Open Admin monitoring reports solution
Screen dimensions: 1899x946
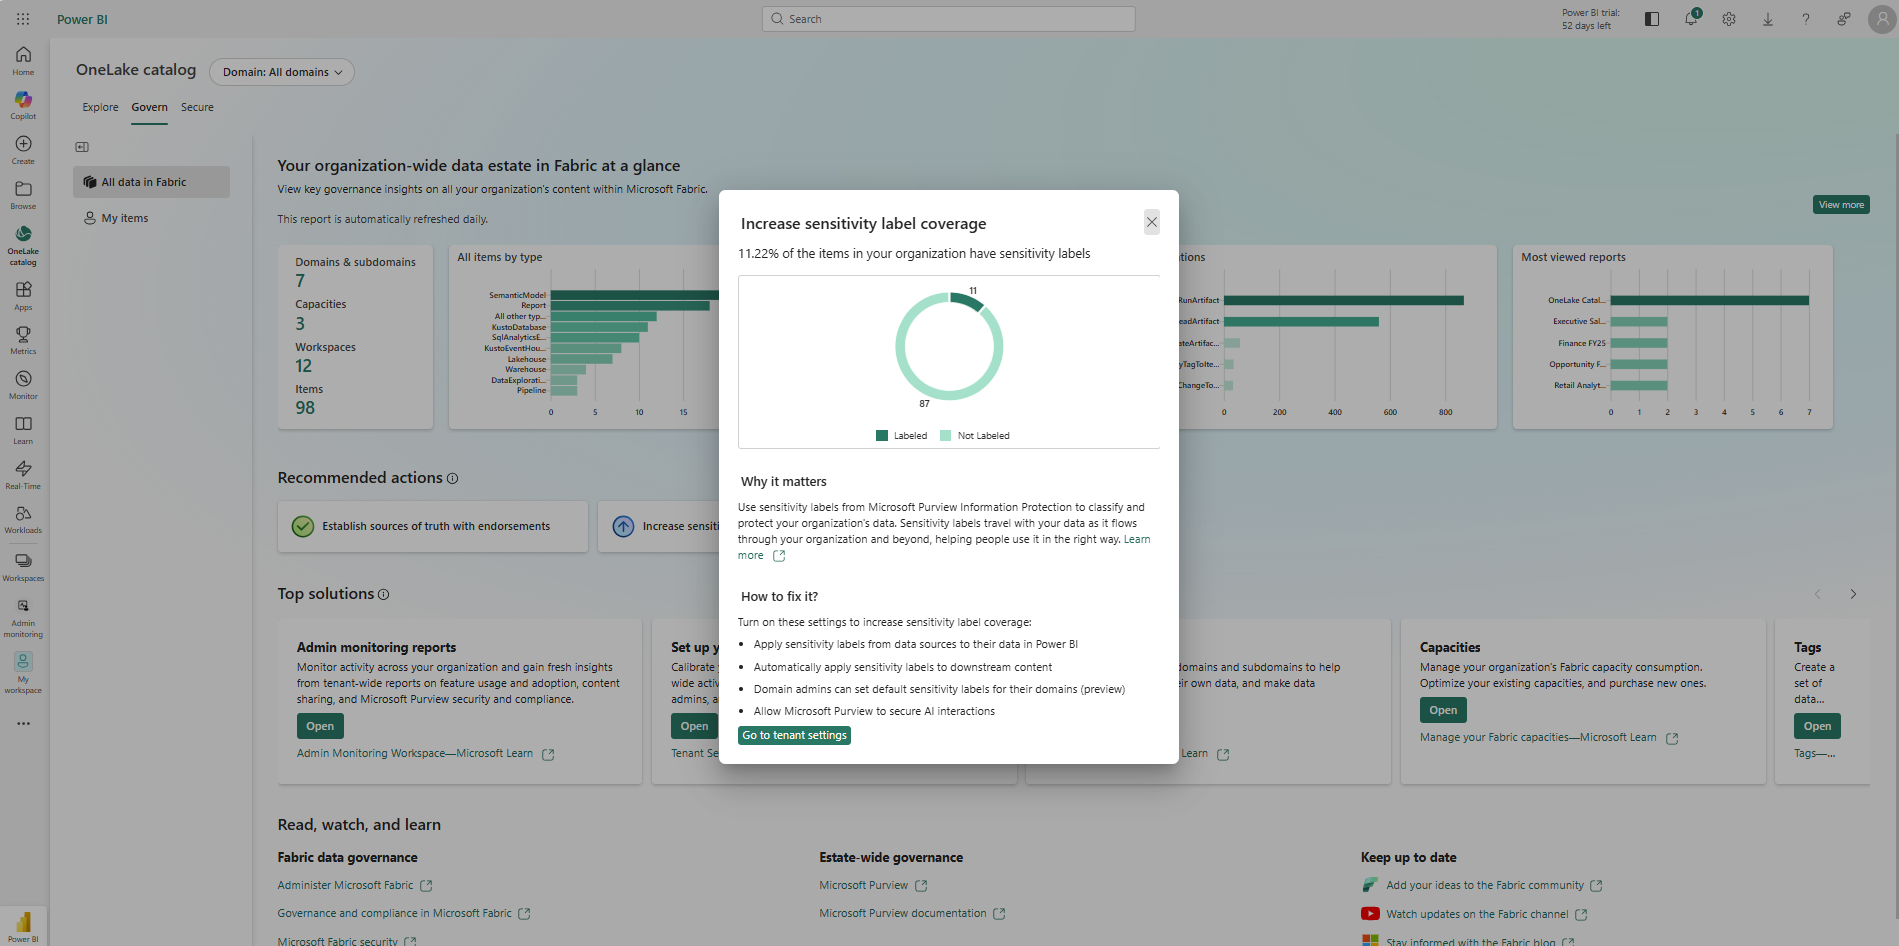(320, 726)
